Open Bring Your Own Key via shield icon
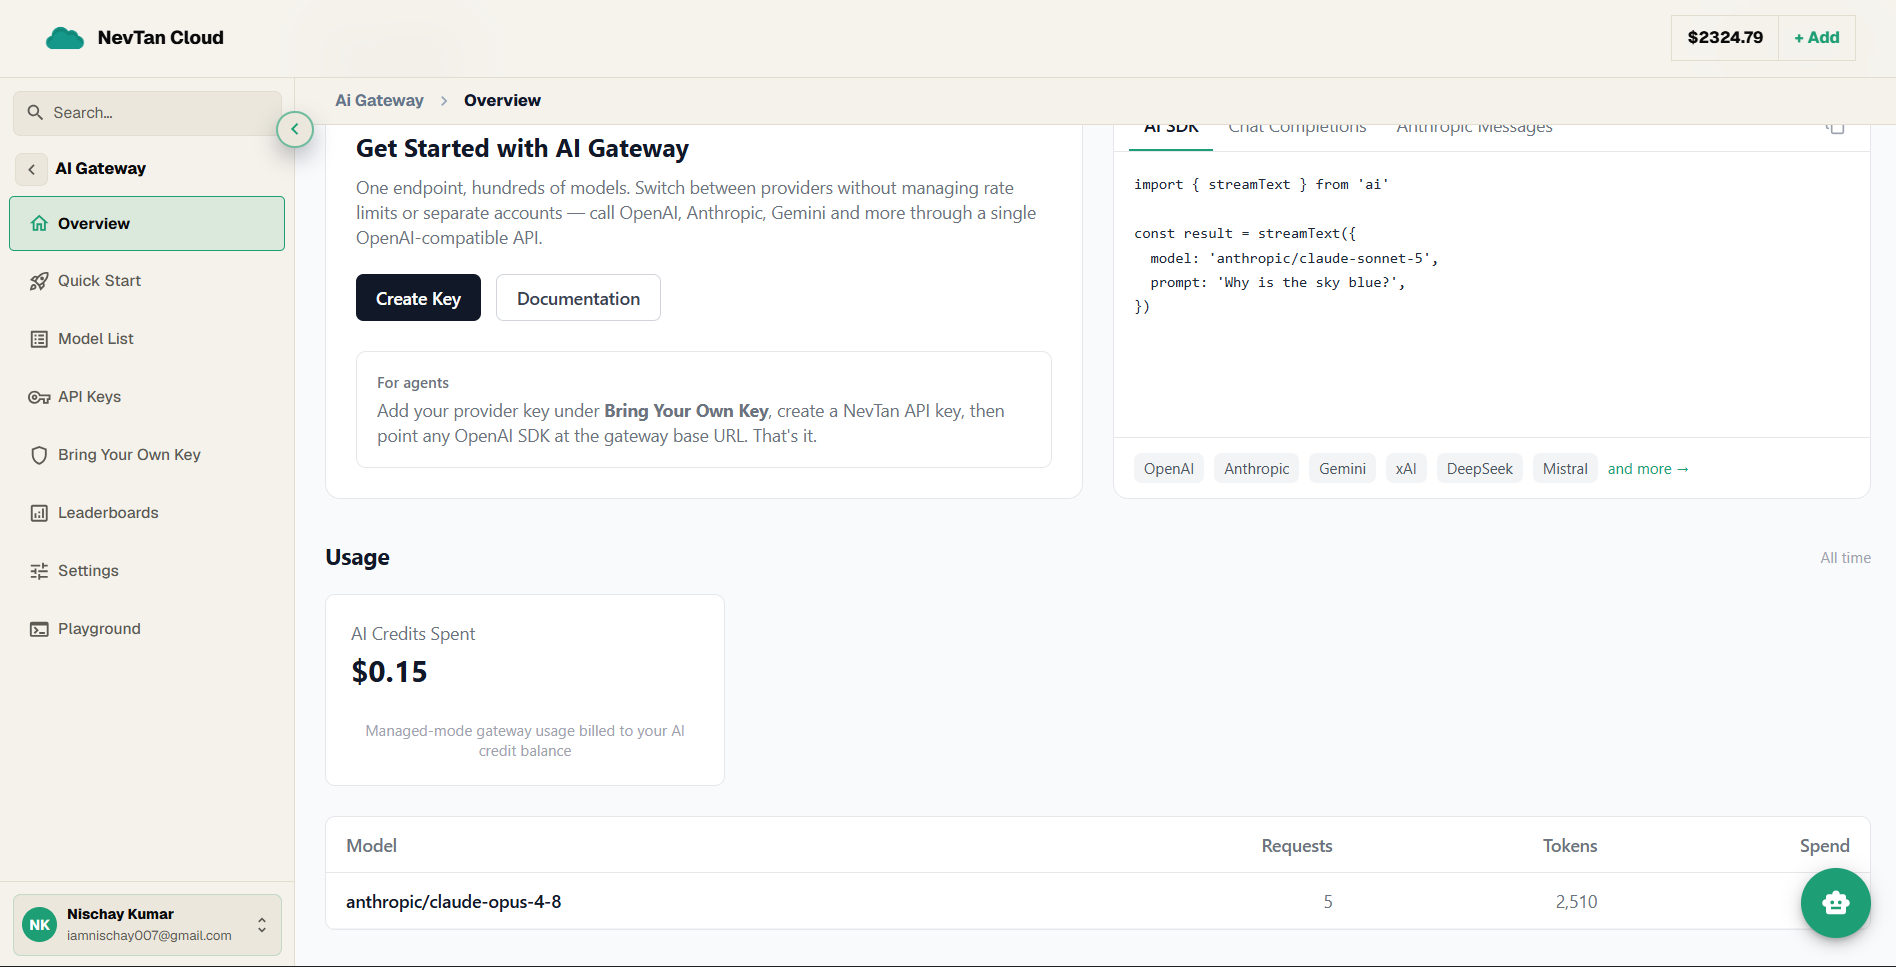 click(x=39, y=456)
